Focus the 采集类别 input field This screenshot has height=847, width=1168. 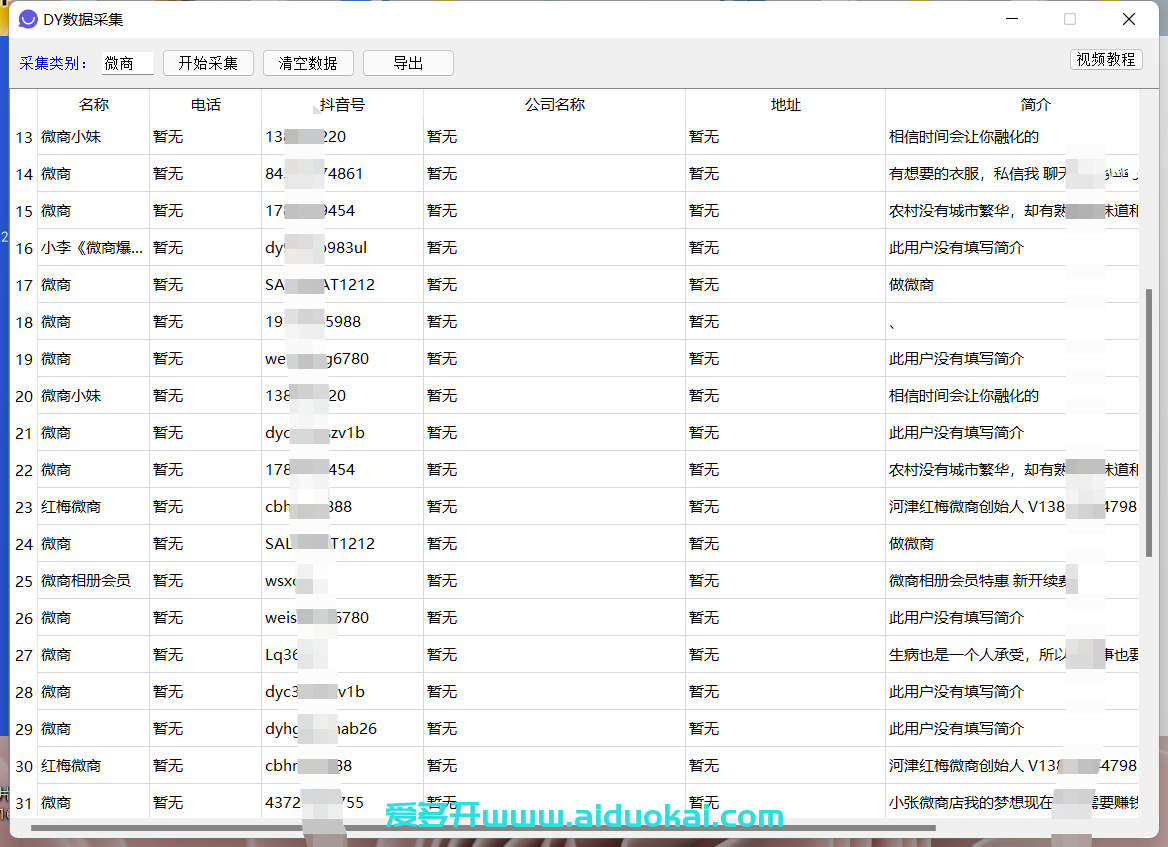click(x=128, y=63)
